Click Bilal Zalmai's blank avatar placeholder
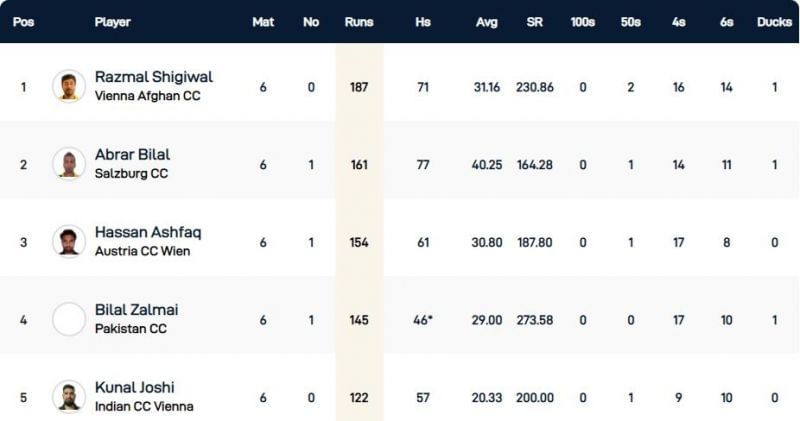 coord(69,319)
